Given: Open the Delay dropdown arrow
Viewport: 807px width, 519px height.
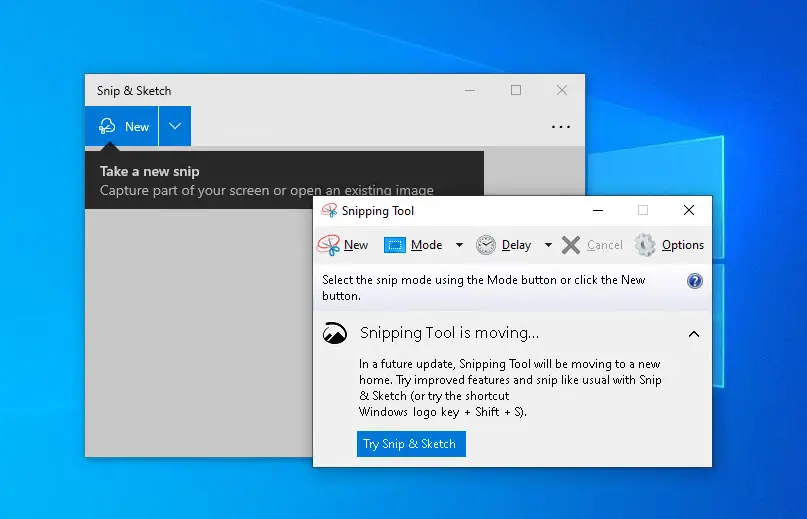Looking at the screenshot, I should coord(548,245).
